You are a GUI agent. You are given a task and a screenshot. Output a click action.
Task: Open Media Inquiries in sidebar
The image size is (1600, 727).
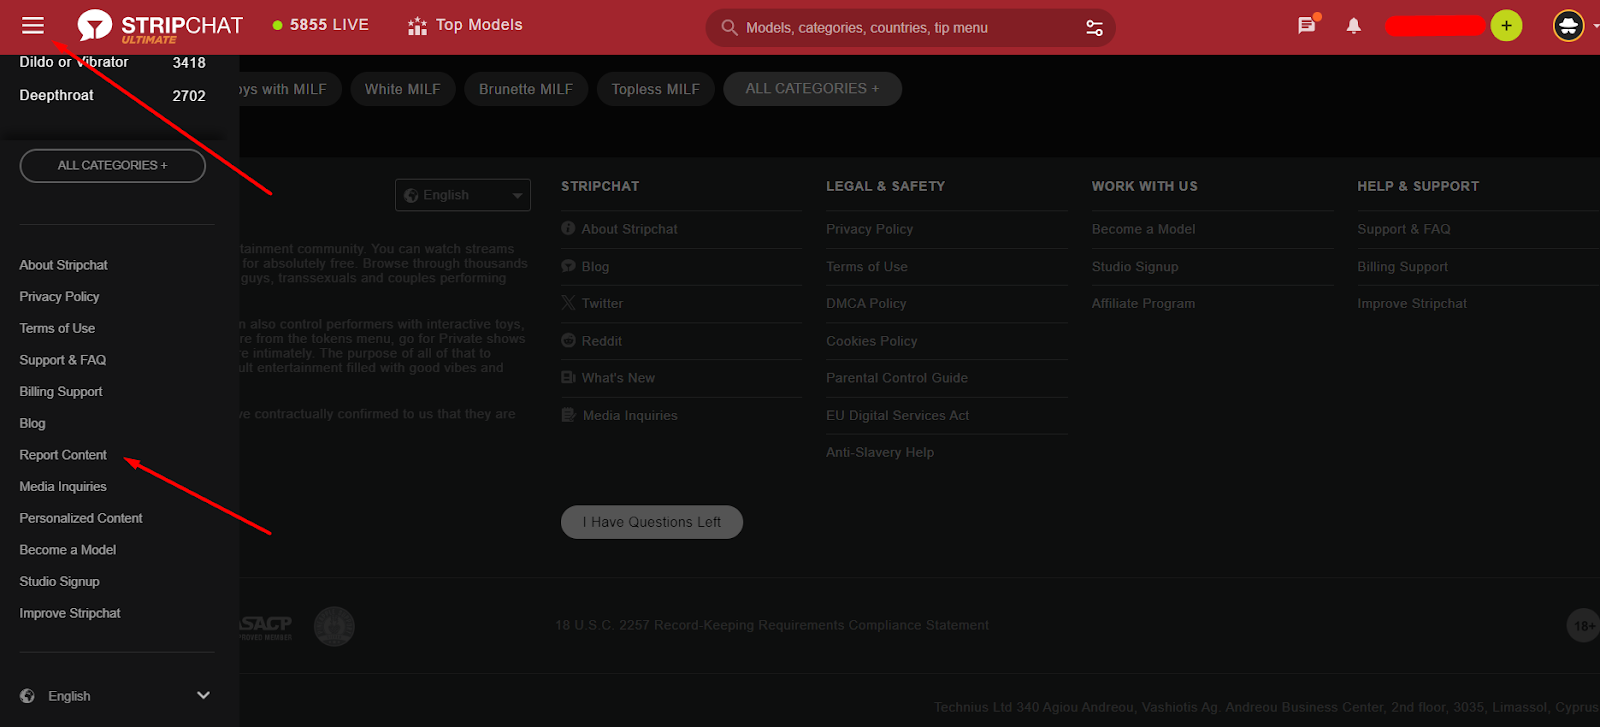[x=63, y=487]
